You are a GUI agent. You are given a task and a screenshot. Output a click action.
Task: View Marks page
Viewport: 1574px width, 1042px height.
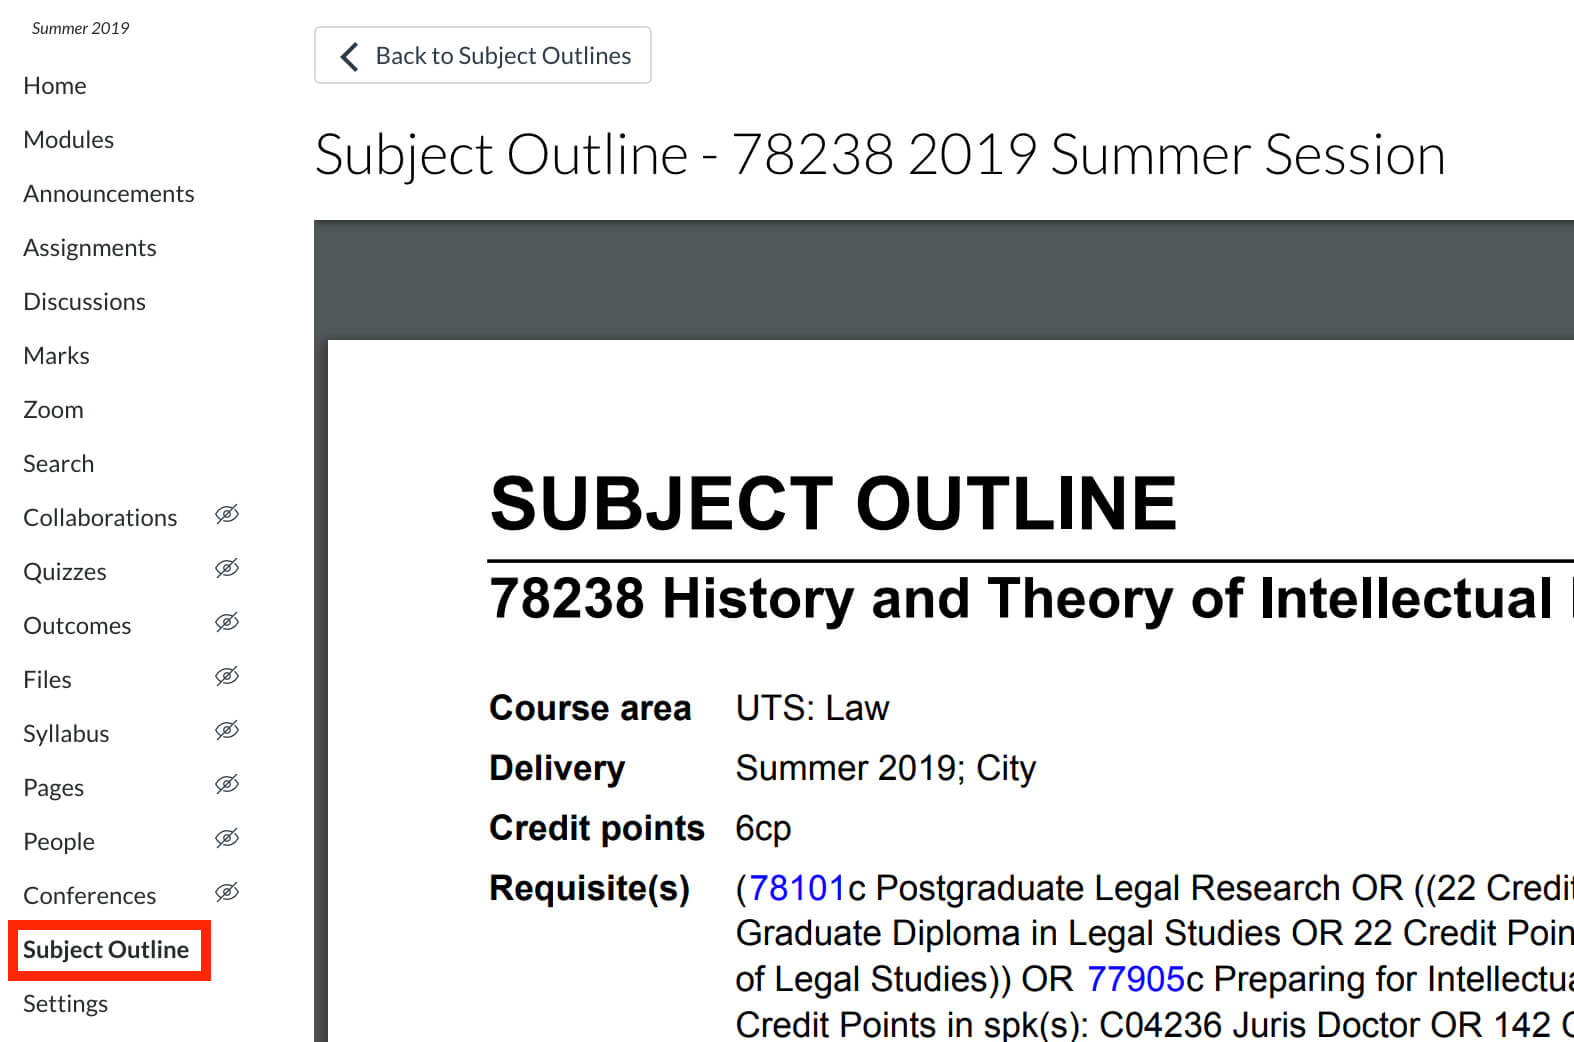click(57, 356)
